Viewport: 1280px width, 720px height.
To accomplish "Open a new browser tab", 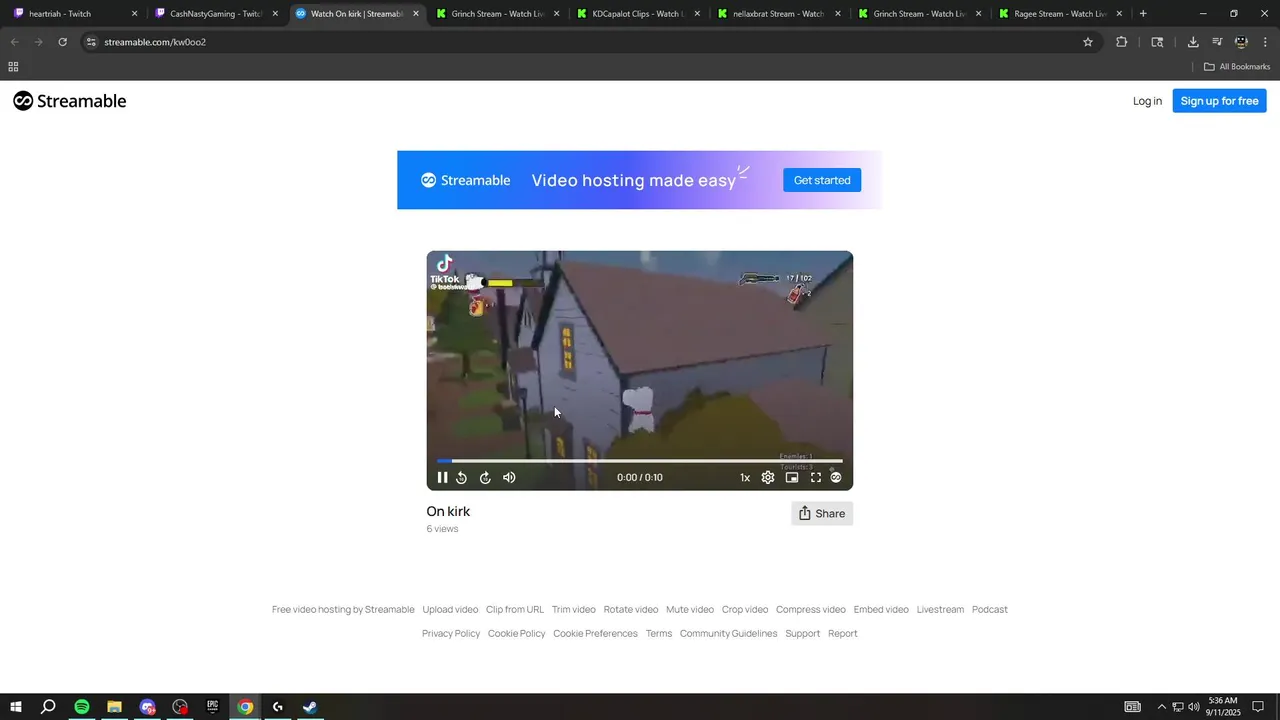I will pos(1143,14).
